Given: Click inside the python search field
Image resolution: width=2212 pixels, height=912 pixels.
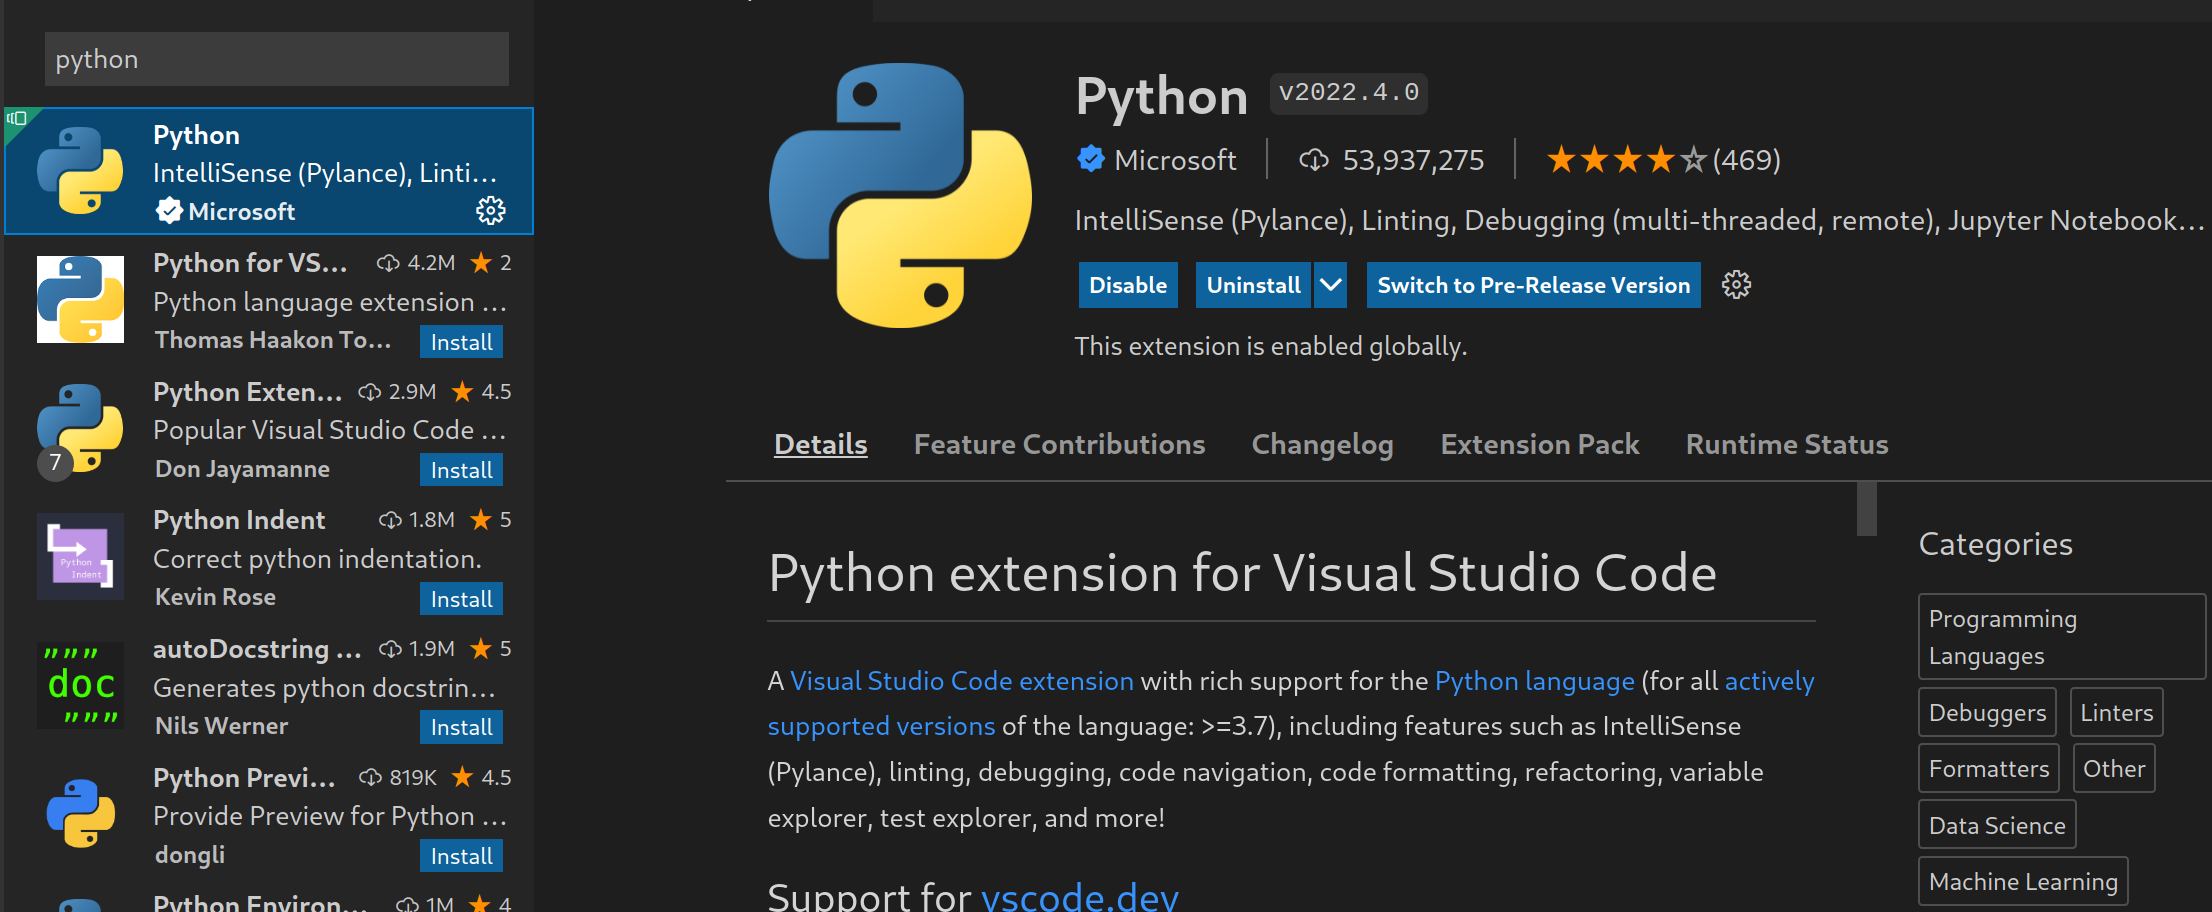Looking at the screenshot, I should pos(276,59).
